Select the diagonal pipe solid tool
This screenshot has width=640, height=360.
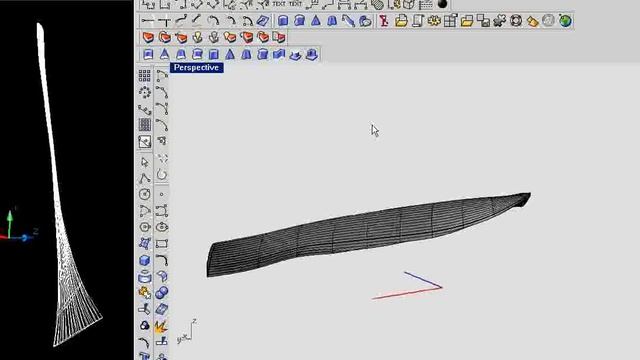pyautogui.click(x=348, y=21)
